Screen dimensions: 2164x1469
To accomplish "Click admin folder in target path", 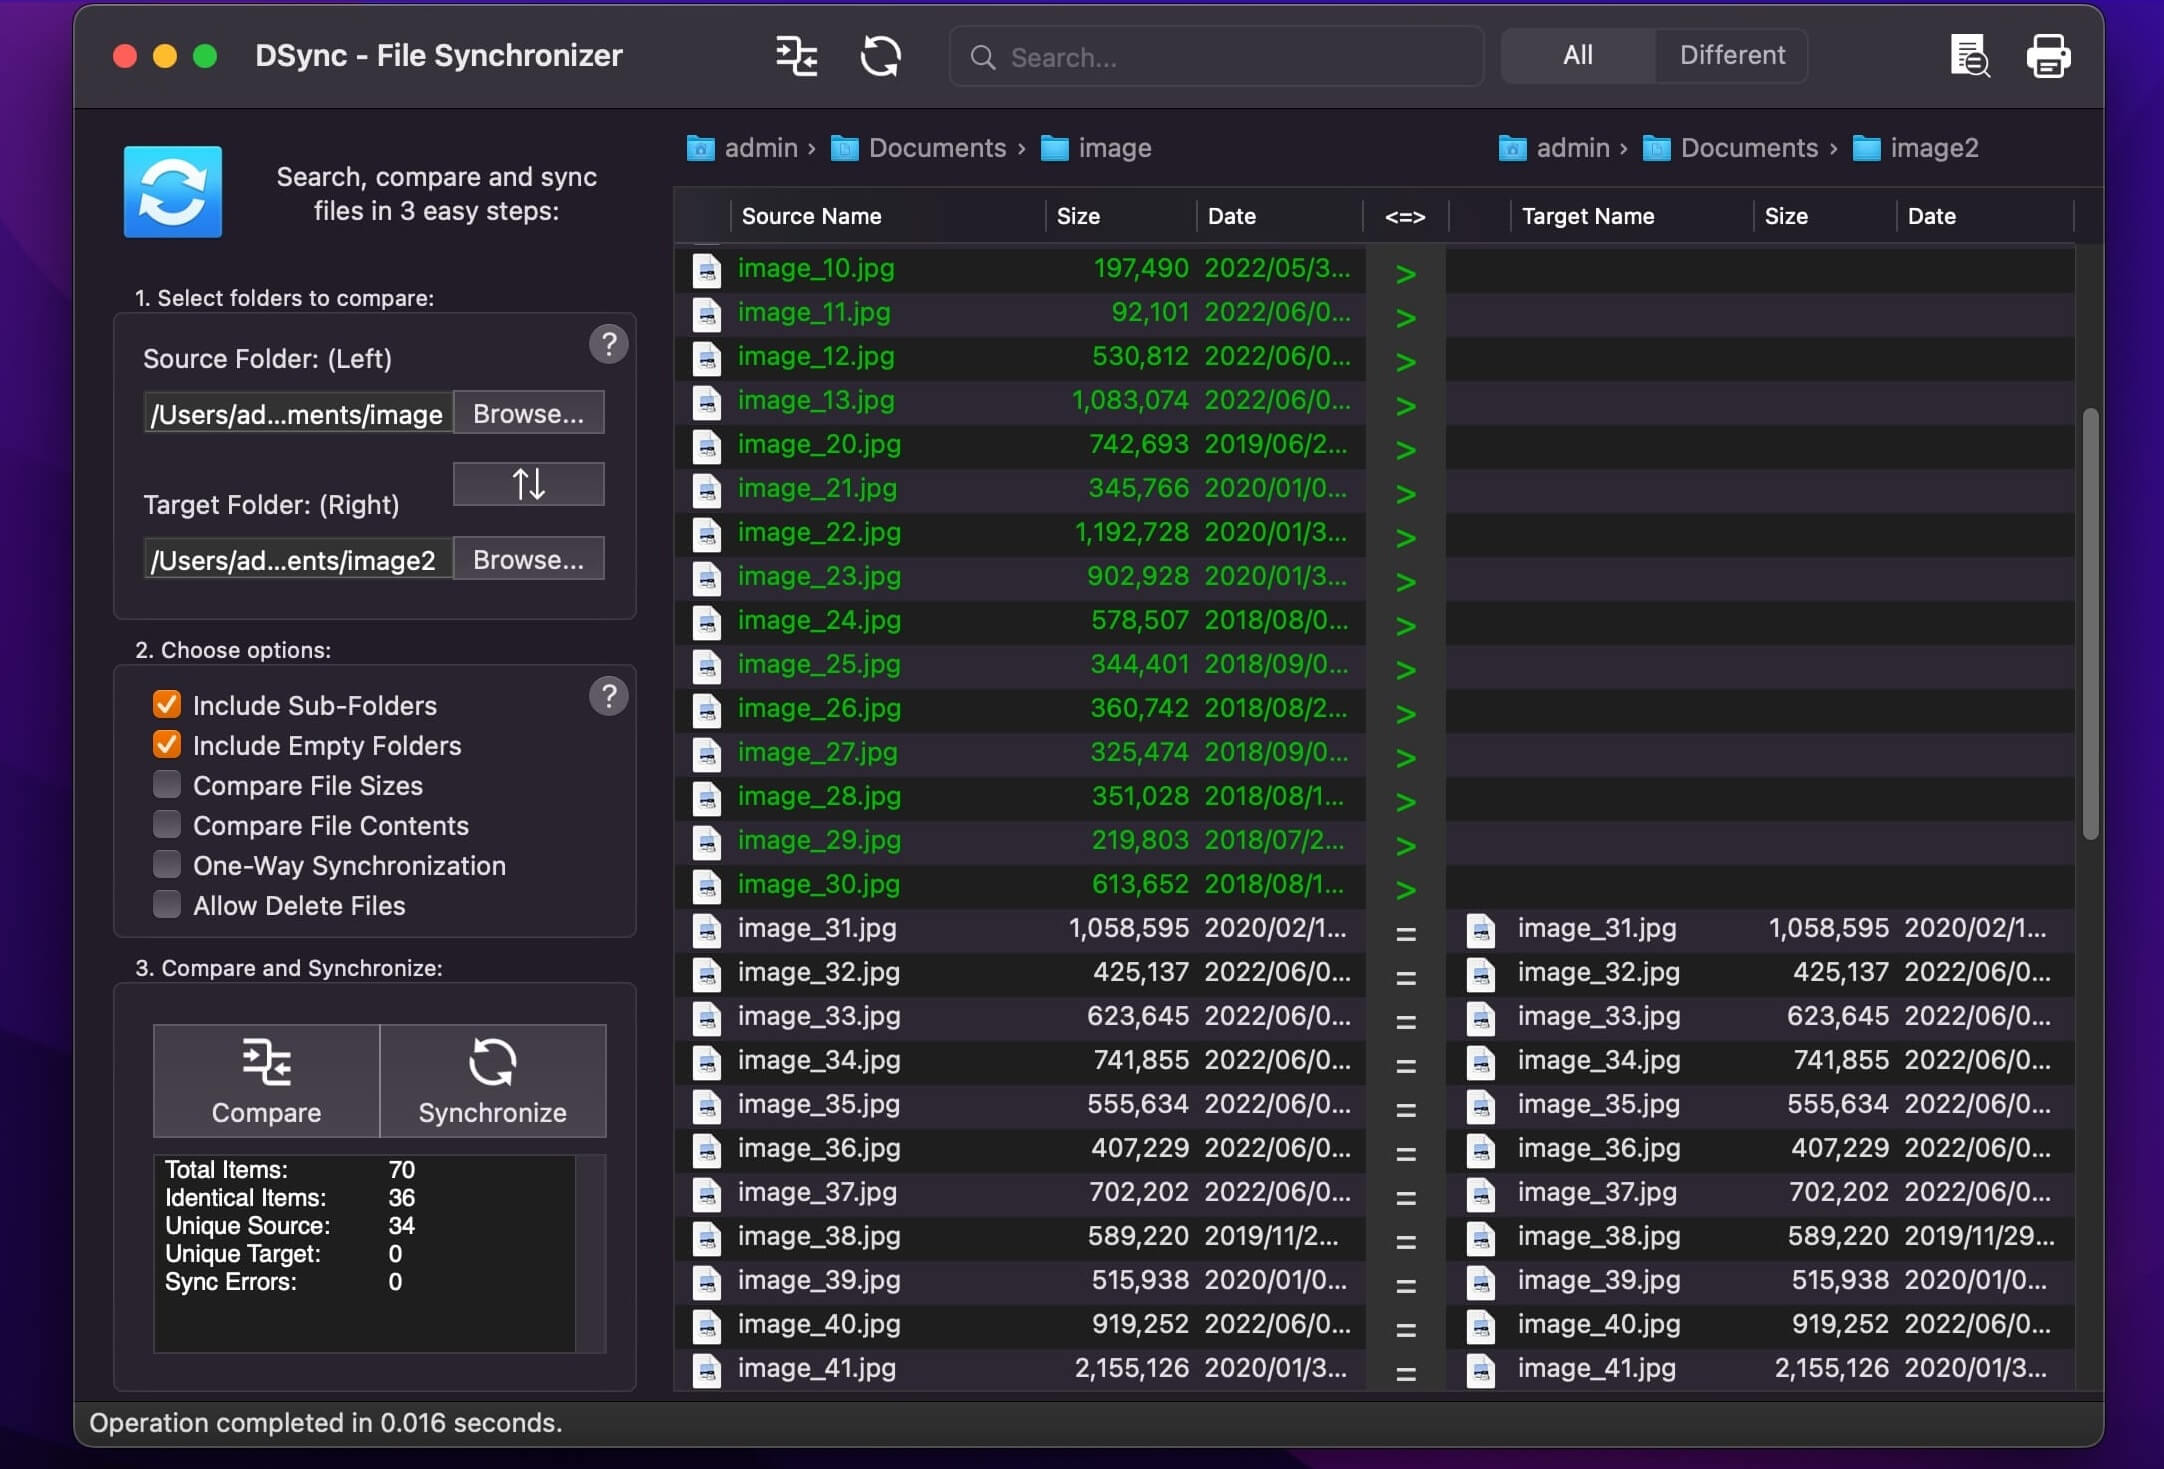I will (x=1555, y=148).
